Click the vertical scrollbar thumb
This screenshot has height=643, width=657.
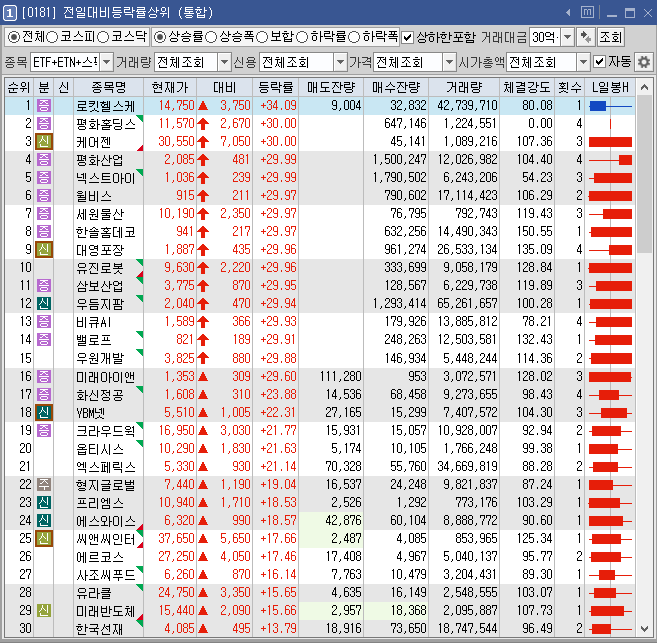pyautogui.click(x=644, y=175)
